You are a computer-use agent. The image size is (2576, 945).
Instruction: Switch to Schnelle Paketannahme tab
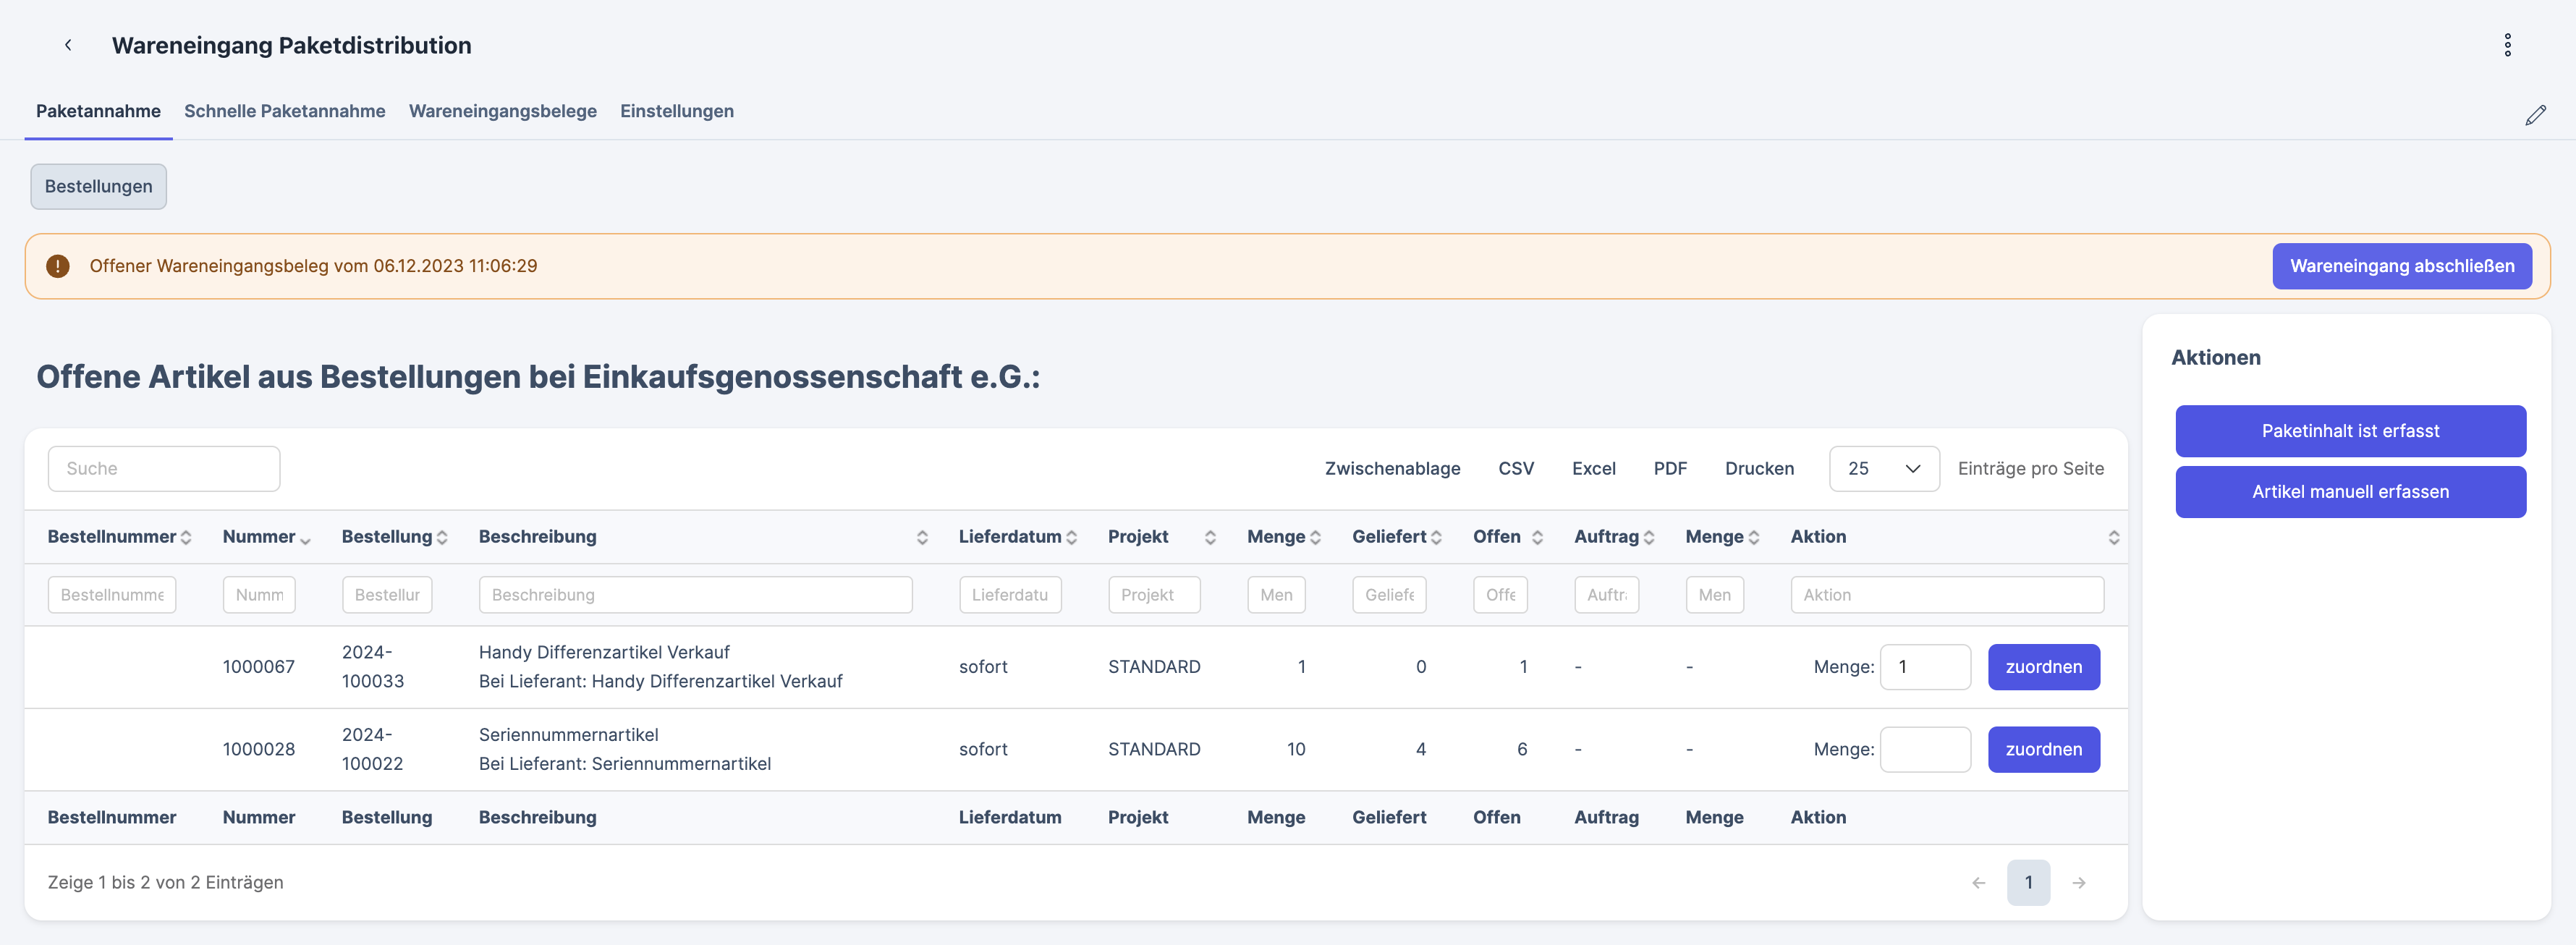pos(284,111)
